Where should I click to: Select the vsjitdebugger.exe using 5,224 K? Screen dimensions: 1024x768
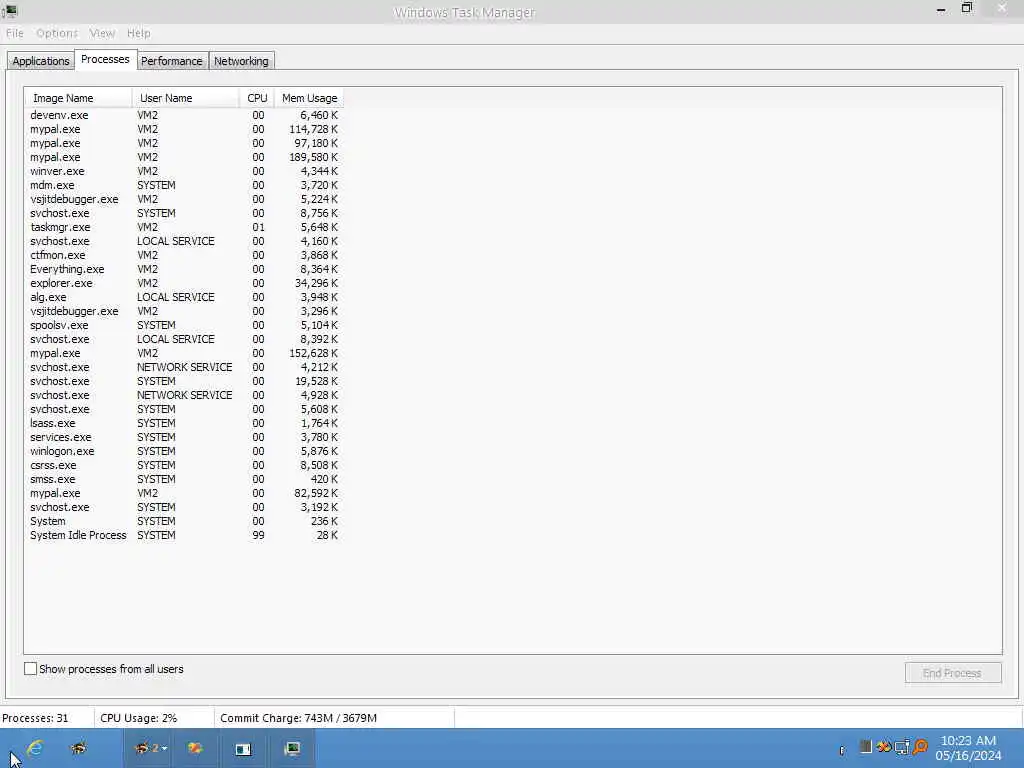point(184,199)
